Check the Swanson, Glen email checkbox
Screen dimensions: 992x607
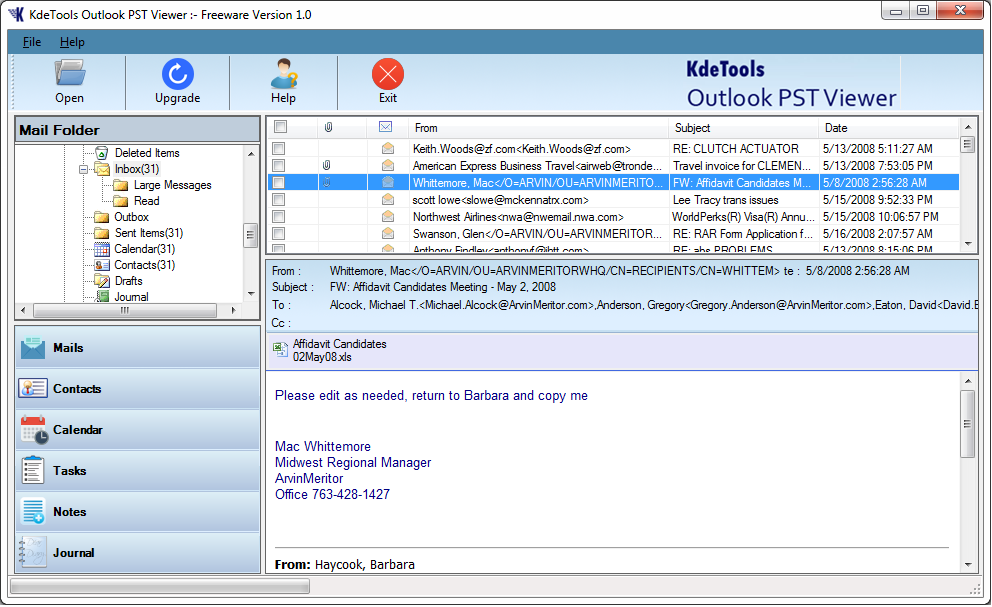coord(278,234)
